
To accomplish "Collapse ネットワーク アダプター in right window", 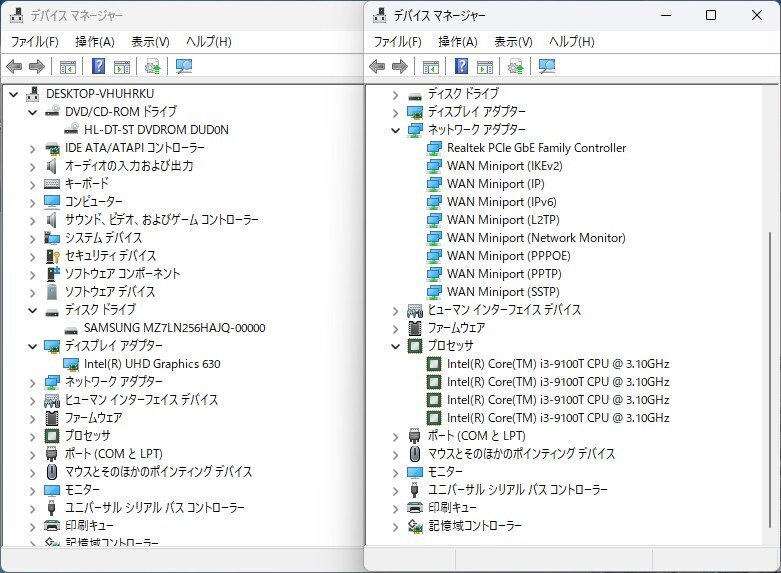I will [395, 131].
